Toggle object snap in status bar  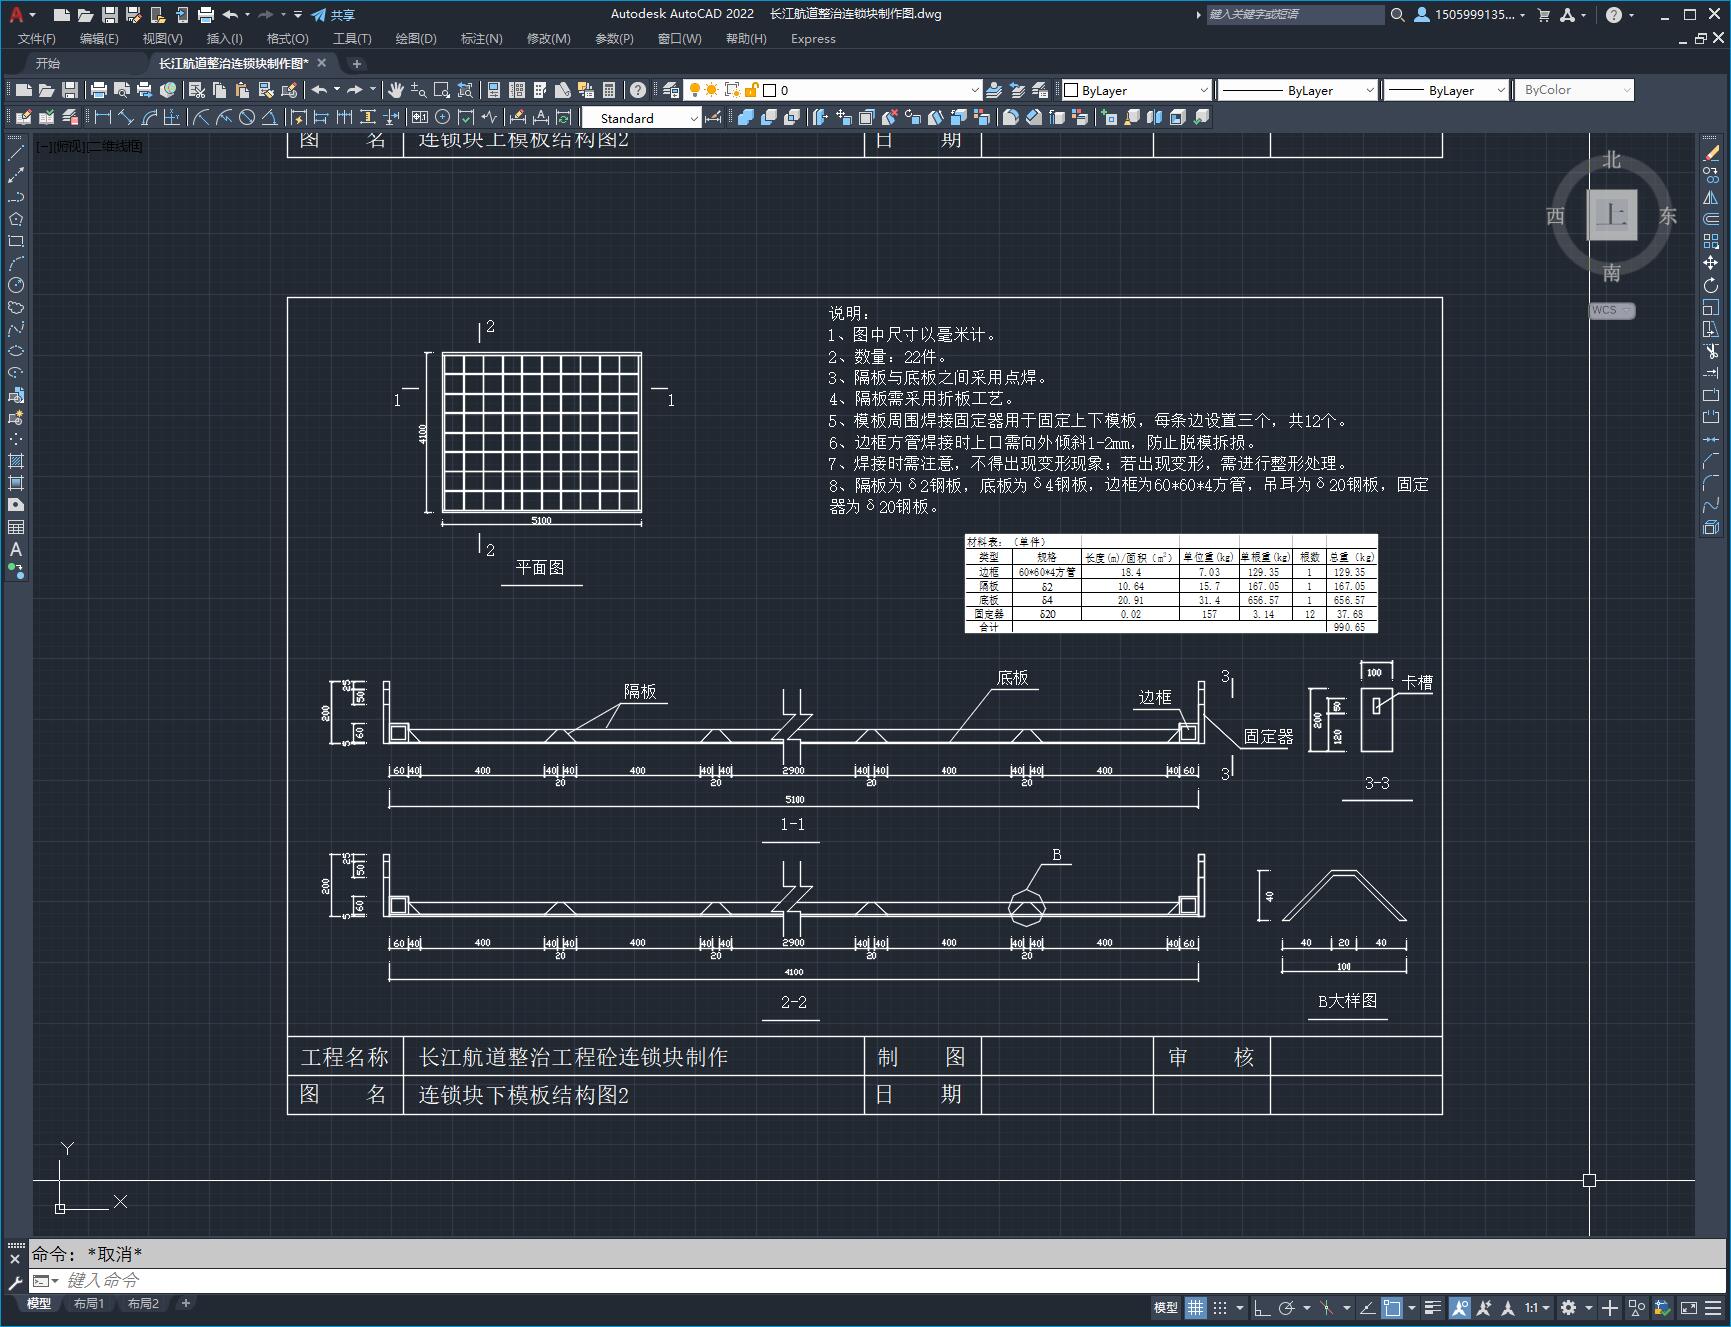point(1392,1307)
